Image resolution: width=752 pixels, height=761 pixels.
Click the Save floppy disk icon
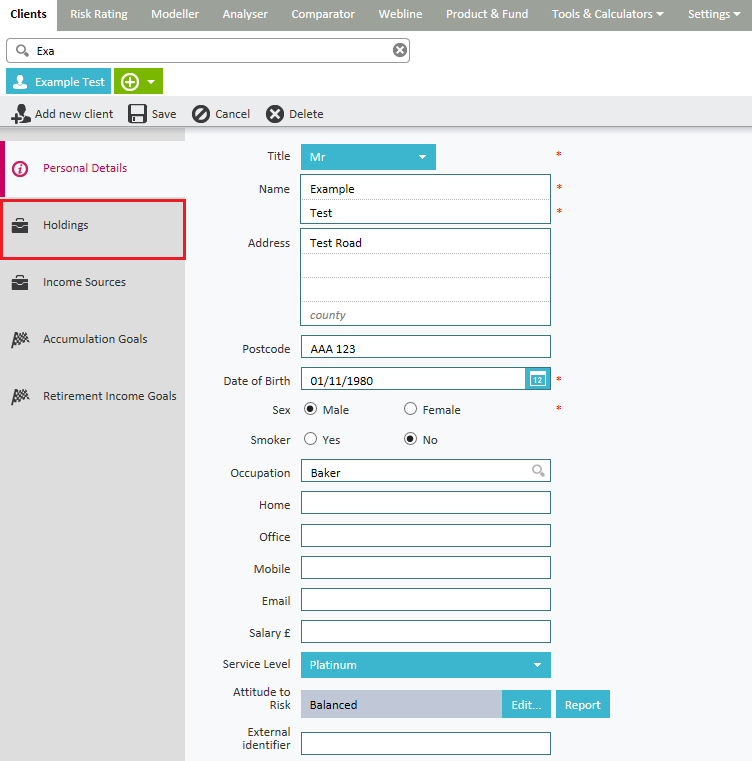click(x=137, y=114)
